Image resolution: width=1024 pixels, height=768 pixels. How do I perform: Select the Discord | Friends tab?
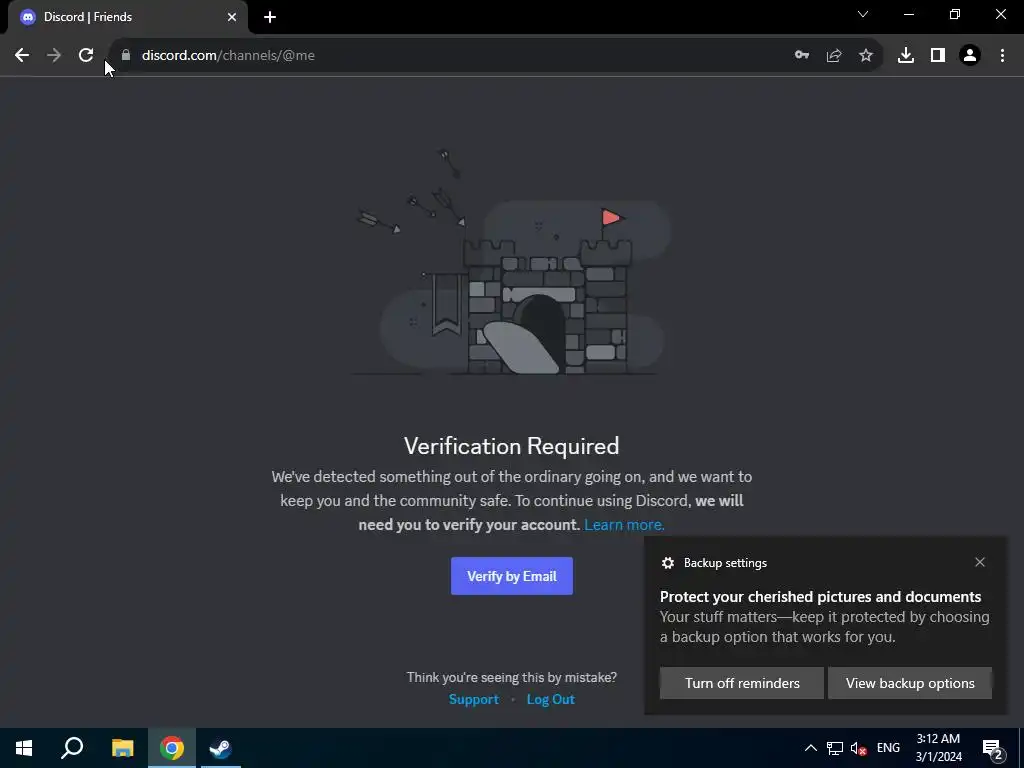[128, 17]
